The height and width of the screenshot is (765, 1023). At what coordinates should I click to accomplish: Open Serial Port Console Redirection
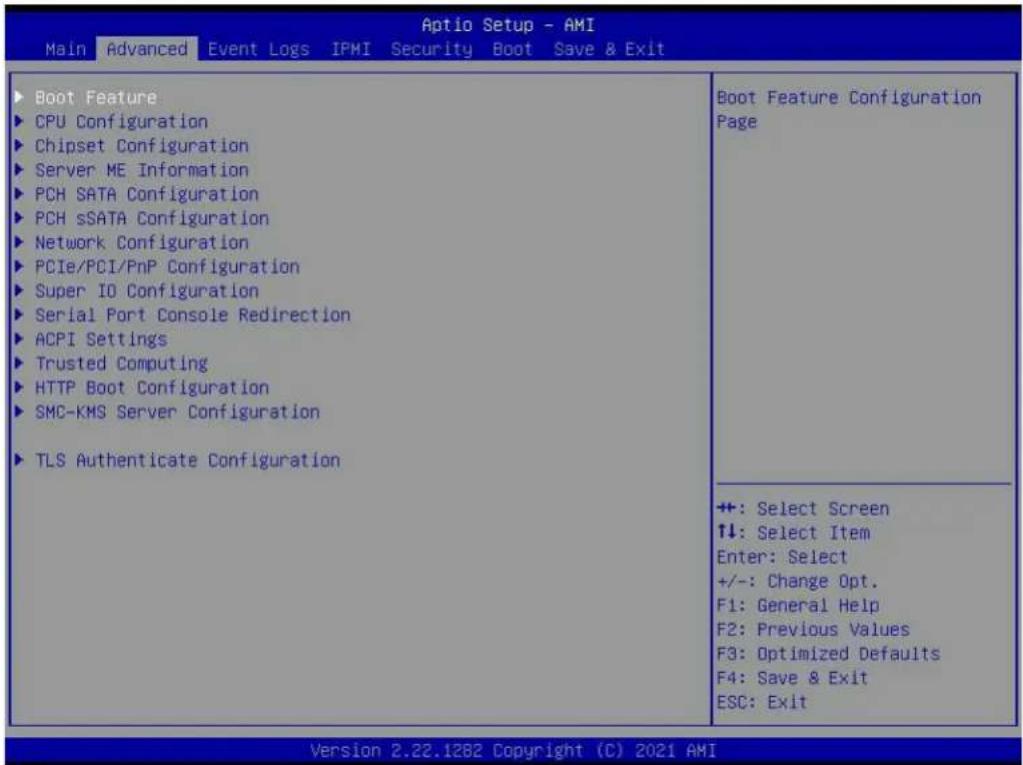point(192,315)
